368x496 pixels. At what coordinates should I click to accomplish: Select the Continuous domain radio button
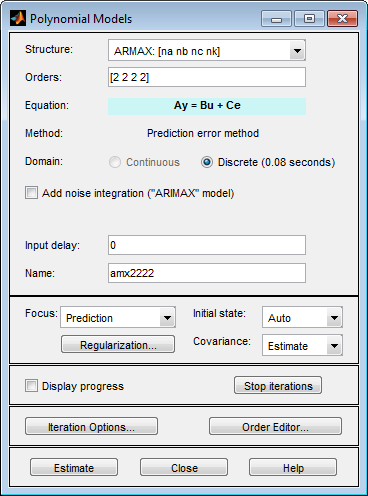tap(115, 162)
